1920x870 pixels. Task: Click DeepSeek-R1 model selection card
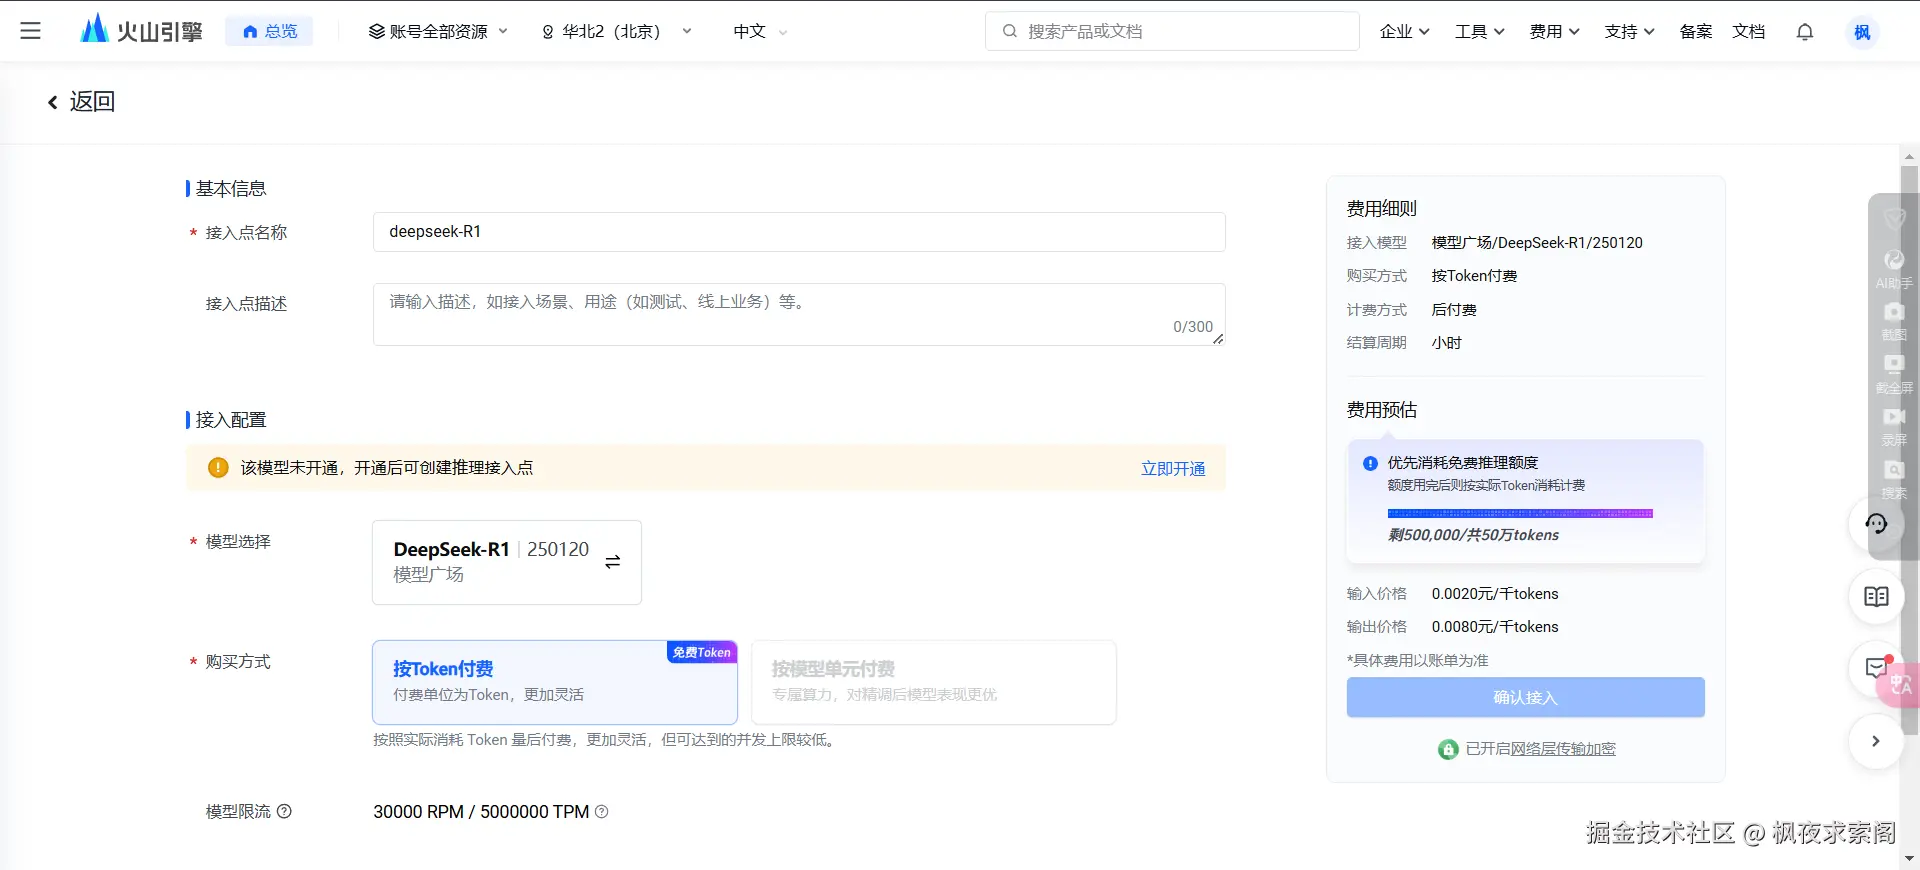[x=507, y=562]
